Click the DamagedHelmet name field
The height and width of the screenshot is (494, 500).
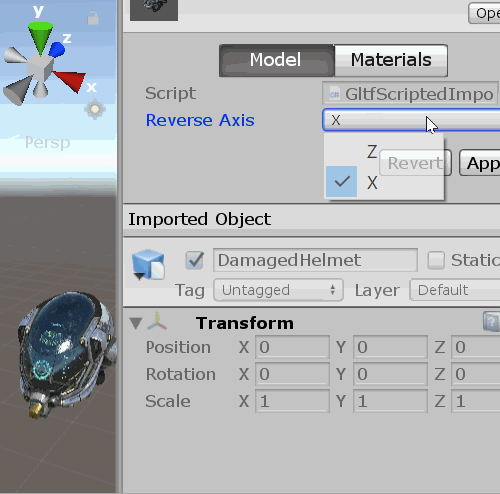[x=315, y=260]
